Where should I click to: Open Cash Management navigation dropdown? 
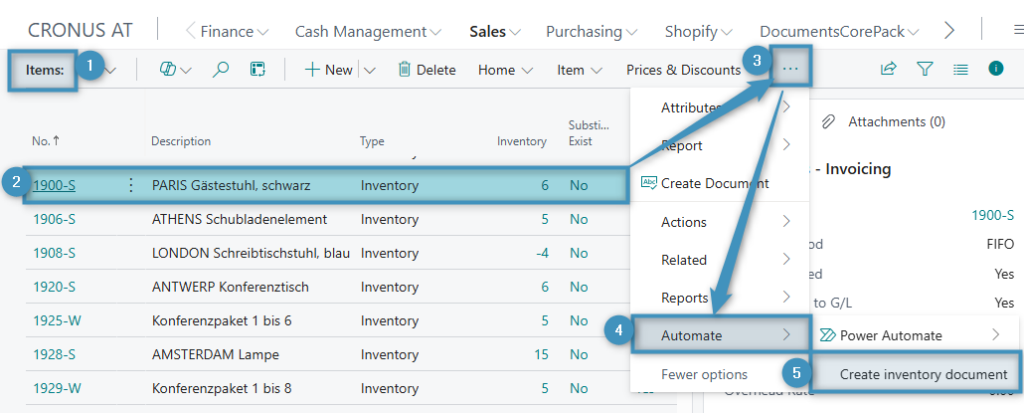[x=368, y=31]
